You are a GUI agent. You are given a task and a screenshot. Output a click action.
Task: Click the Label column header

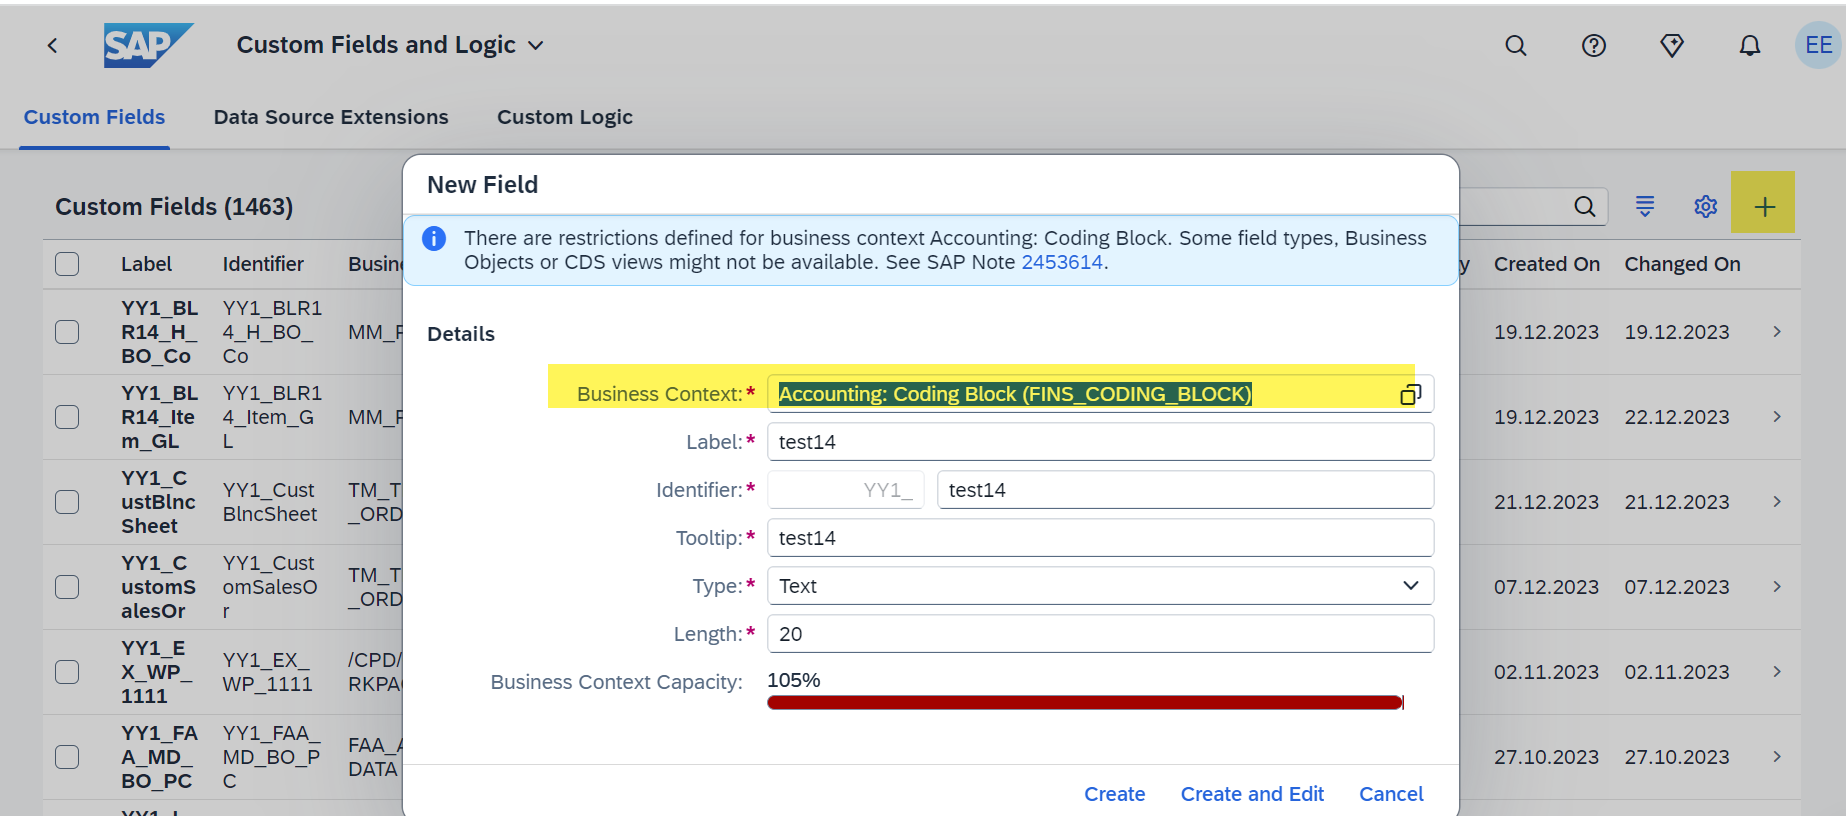point(146,264)
